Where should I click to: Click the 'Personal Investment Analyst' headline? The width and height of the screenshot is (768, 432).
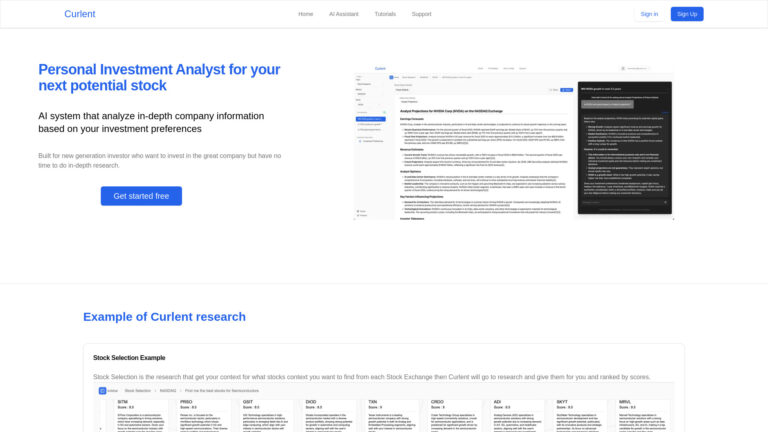click(x=159, y=77)
